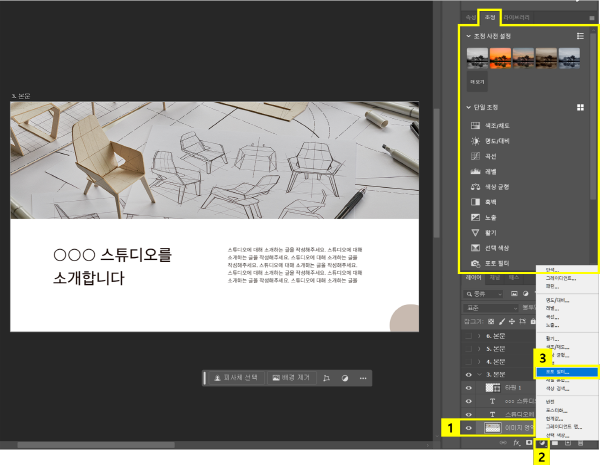Filter layers by adjustment layer icon
Viewport: 600px width, 472px height.
point(525,294)
